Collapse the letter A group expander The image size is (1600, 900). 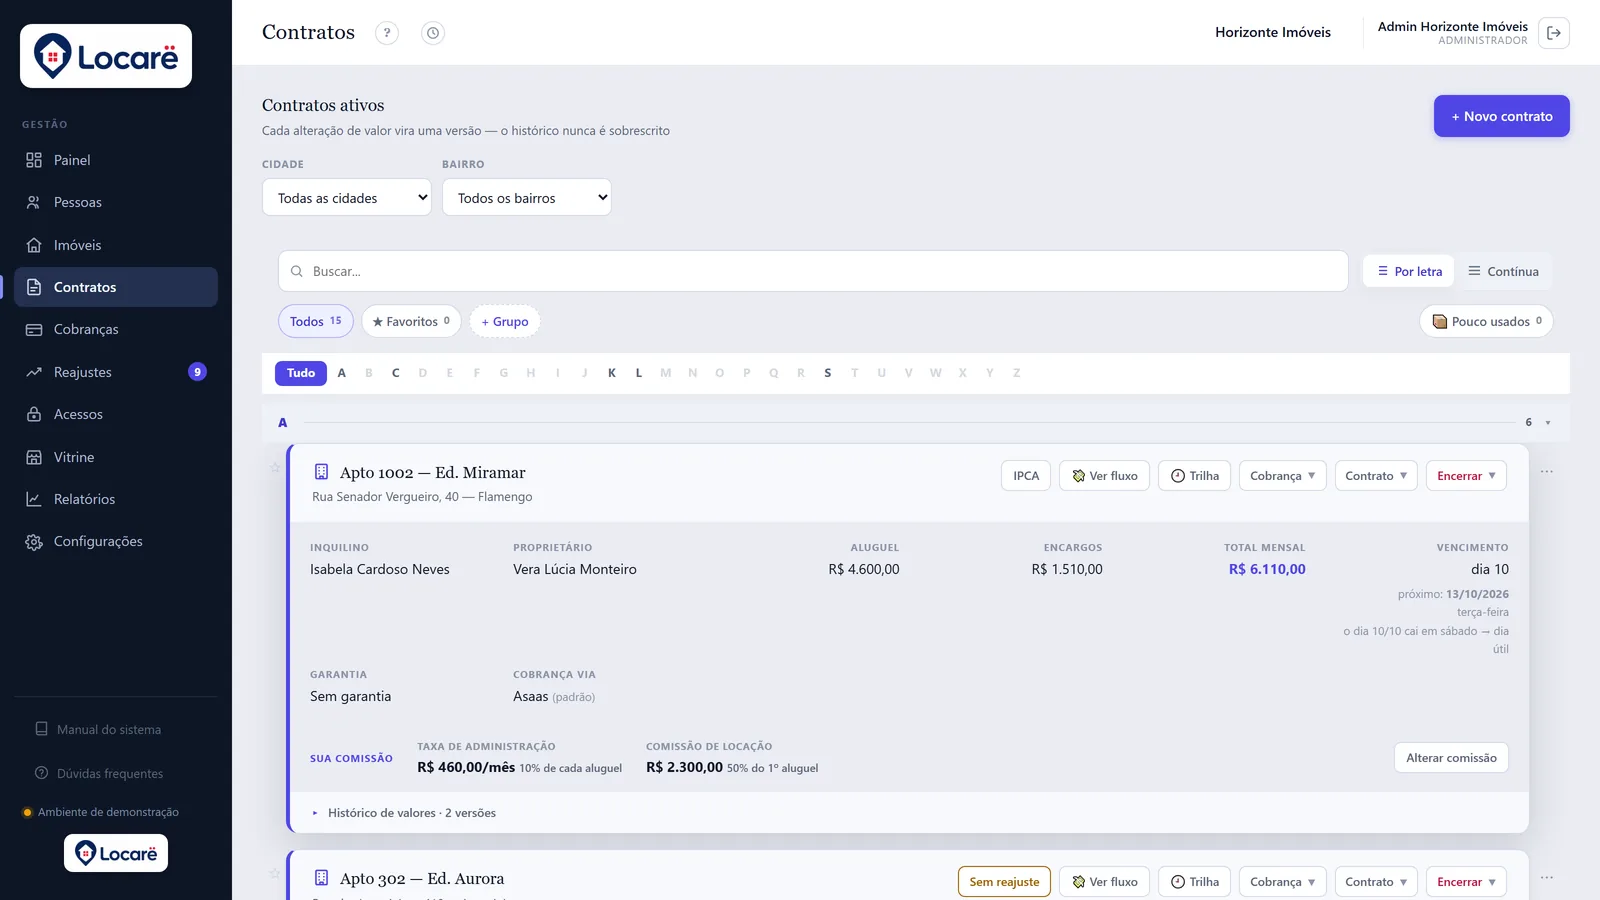[x=1548, y=423]
